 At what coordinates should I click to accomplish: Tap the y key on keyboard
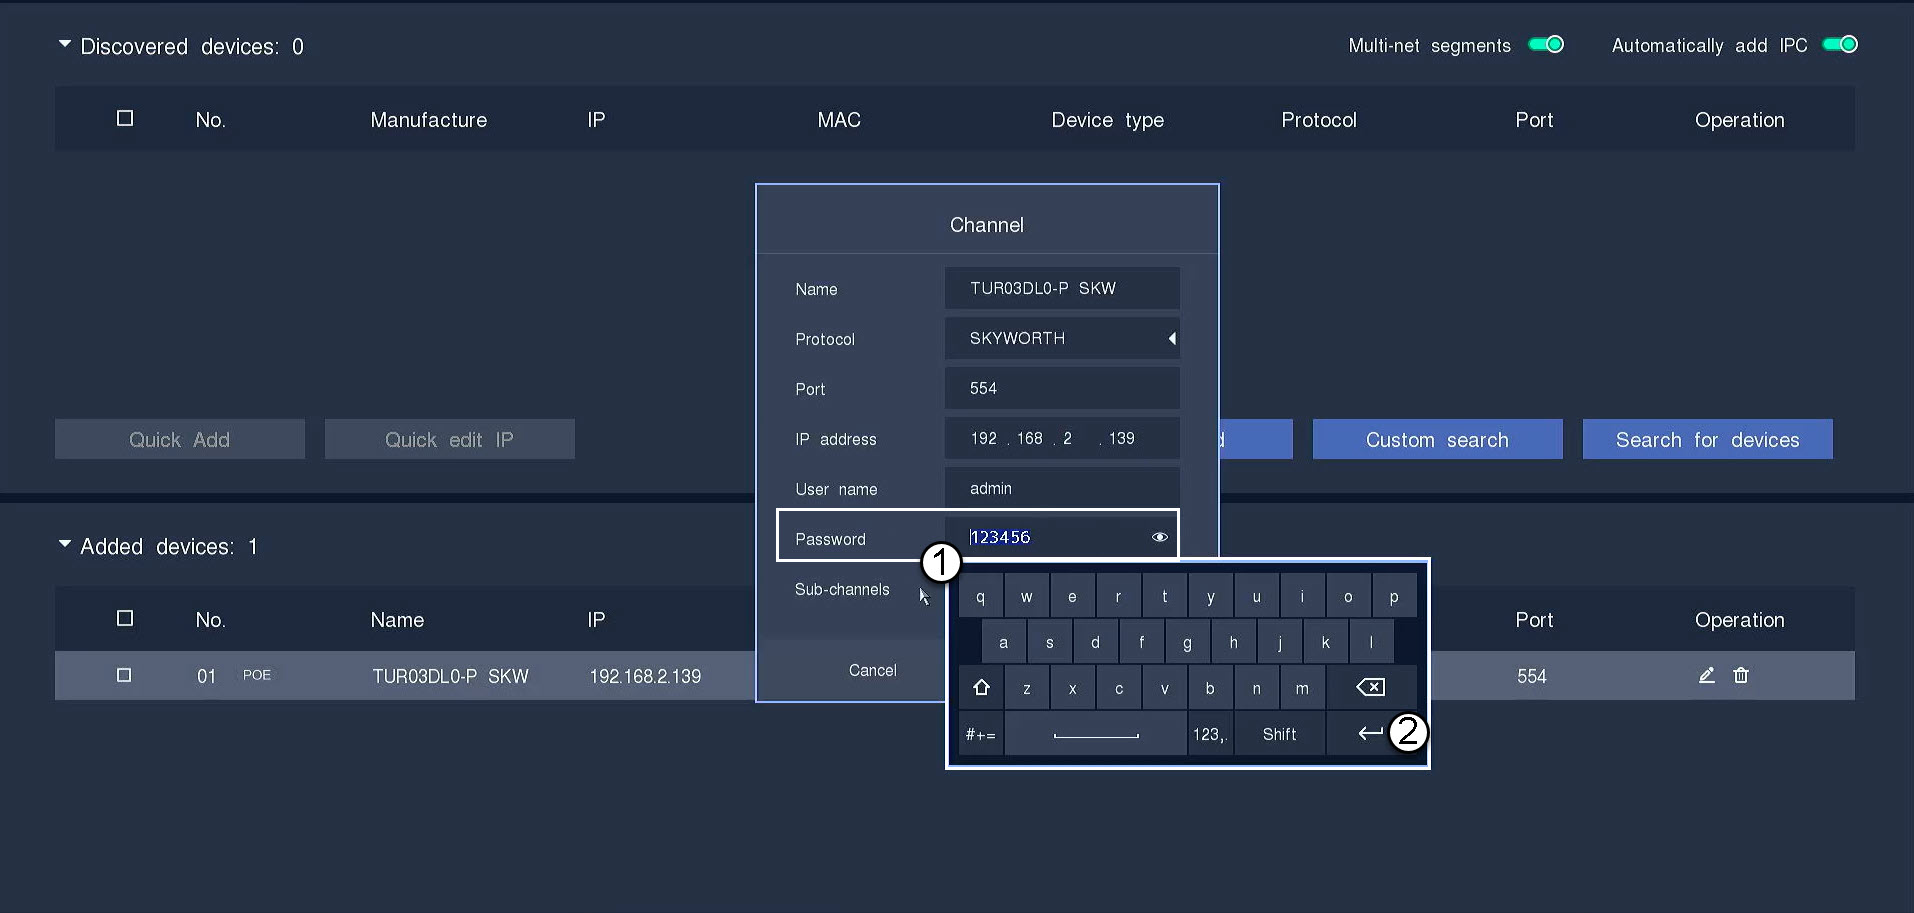pos(1210,596)
